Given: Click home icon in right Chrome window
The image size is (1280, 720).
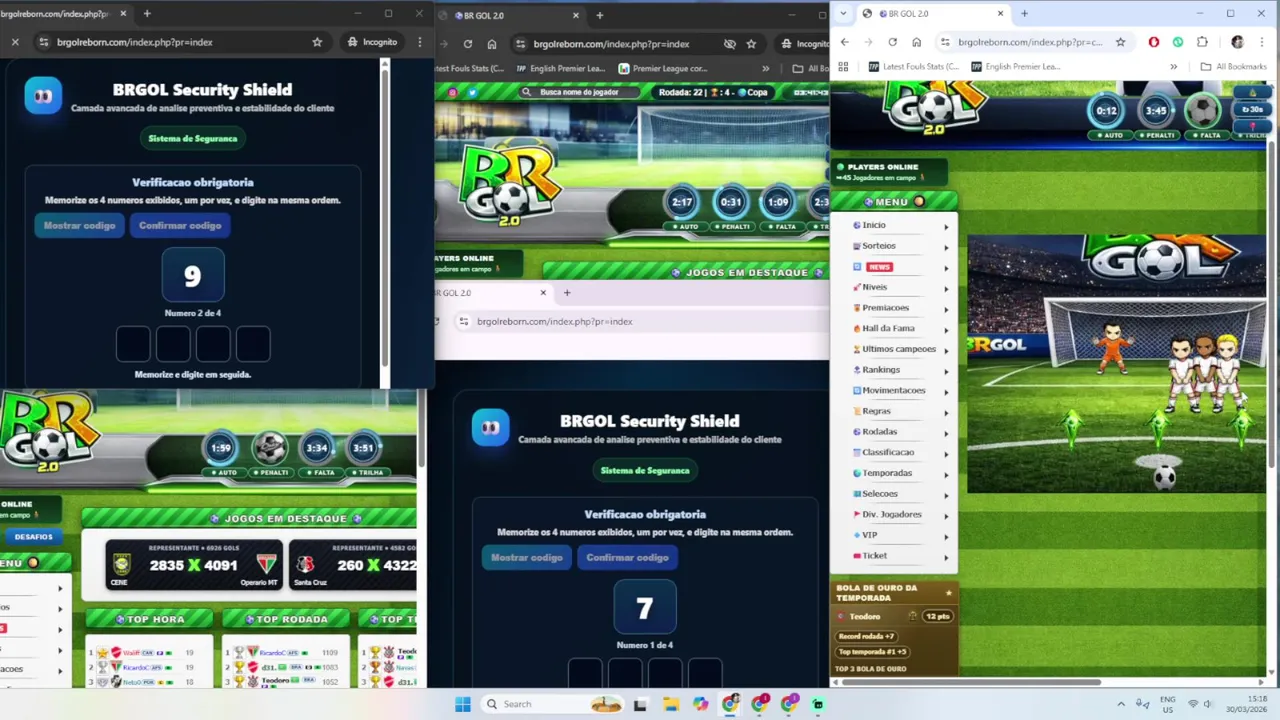Looking at the screenshot, I should point(916,42).
